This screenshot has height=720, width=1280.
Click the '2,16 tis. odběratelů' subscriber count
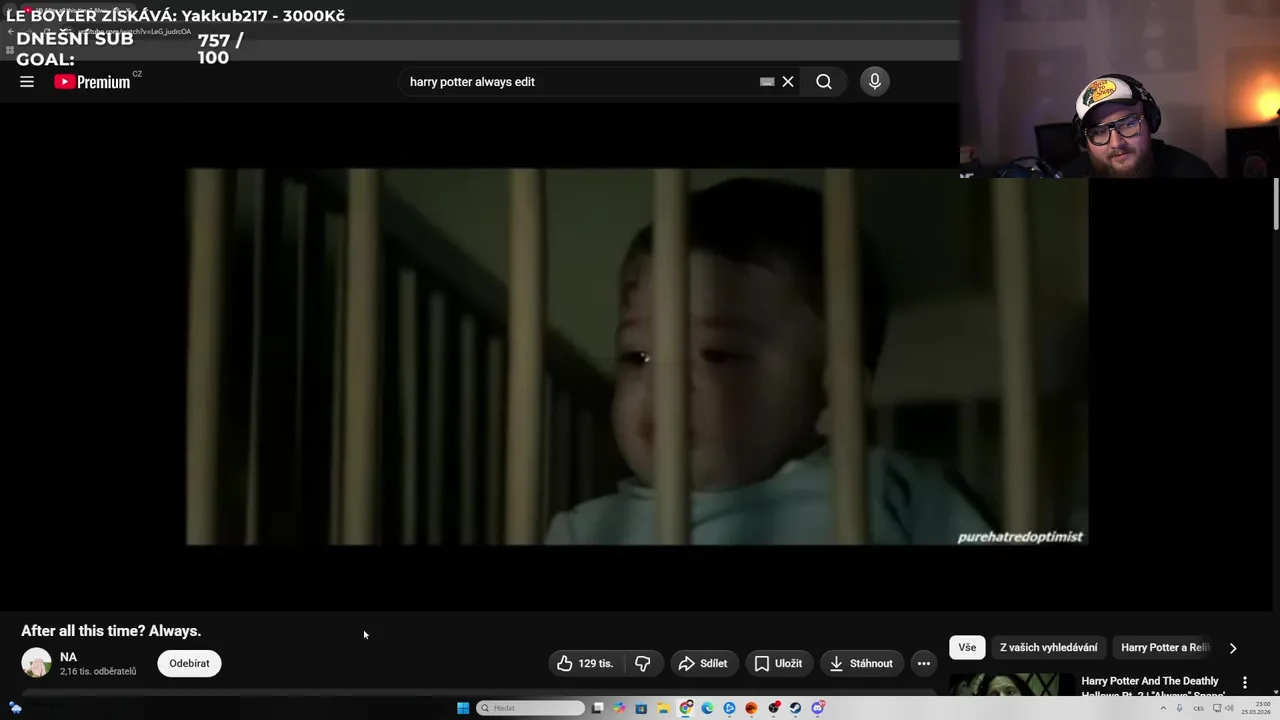[x=98, y=671]
